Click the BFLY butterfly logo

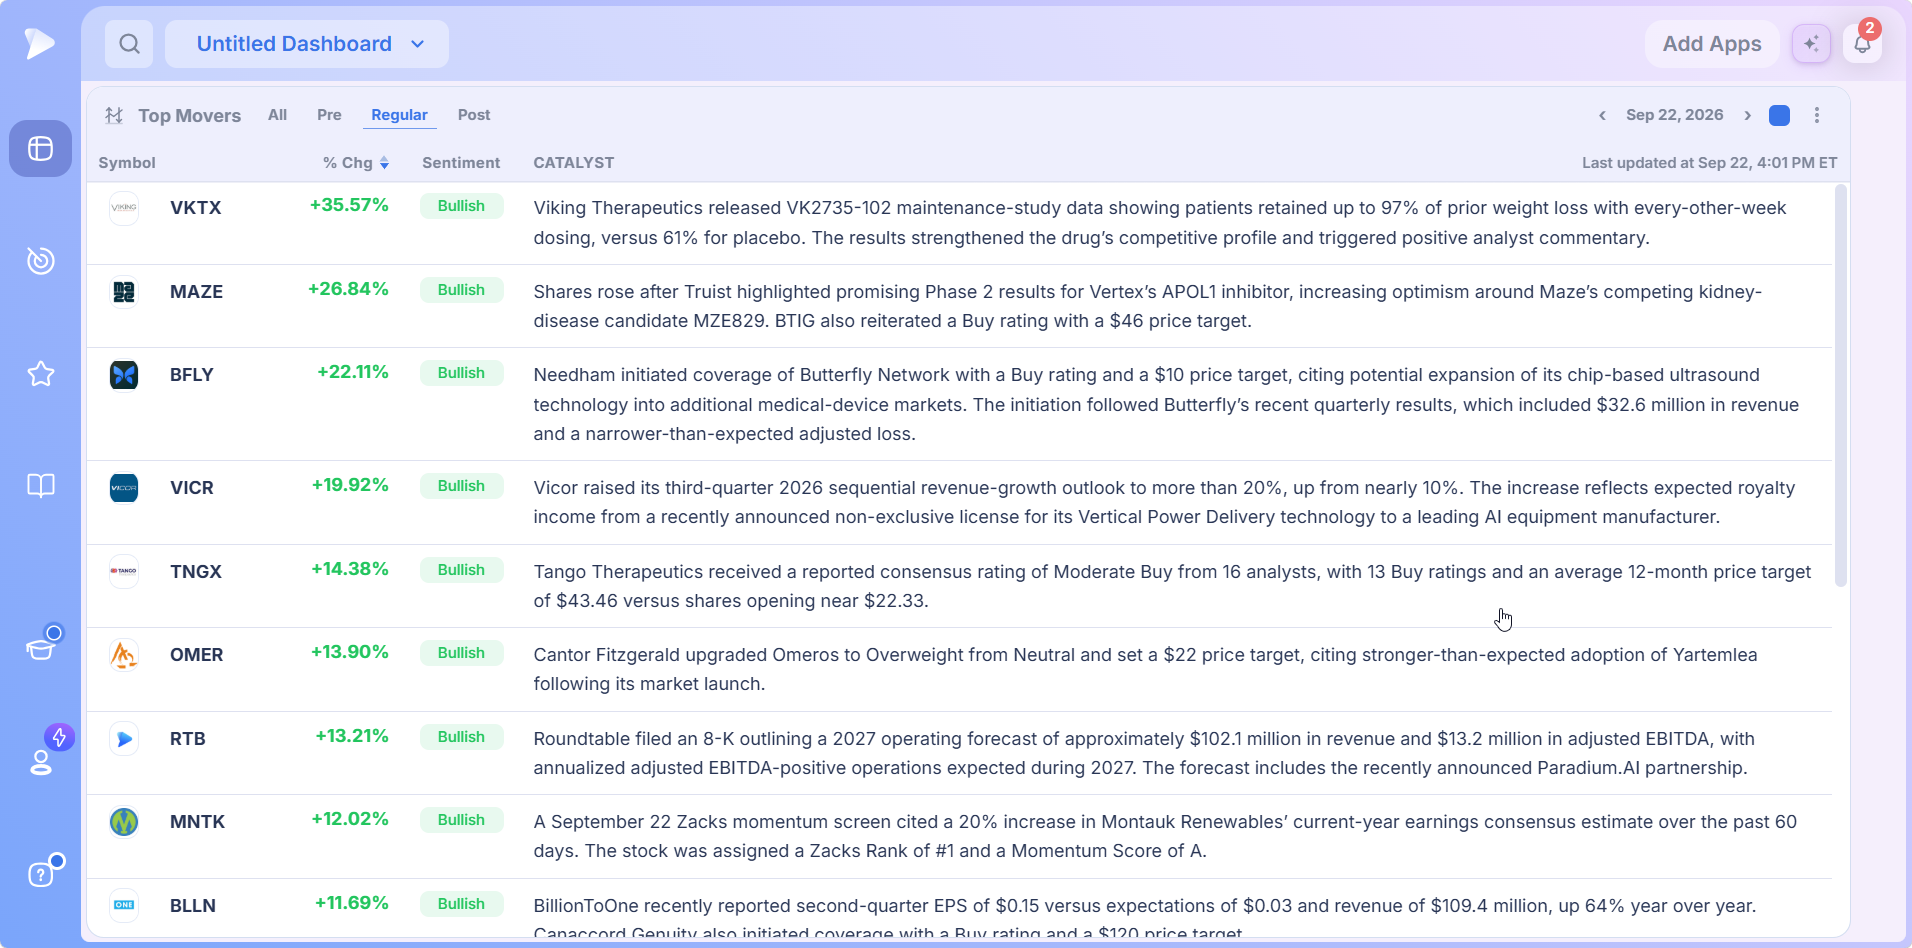click(x=124, y=375)
